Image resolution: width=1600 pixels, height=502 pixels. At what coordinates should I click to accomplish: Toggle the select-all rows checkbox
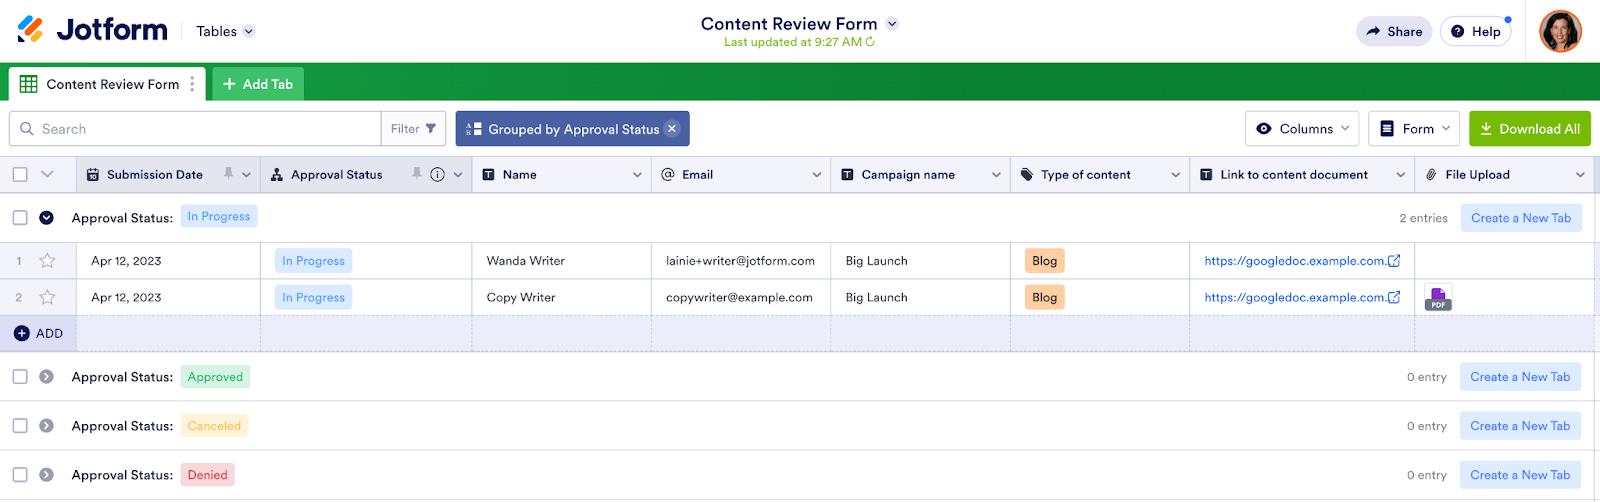pyautogui.click(x=20, y=174)
